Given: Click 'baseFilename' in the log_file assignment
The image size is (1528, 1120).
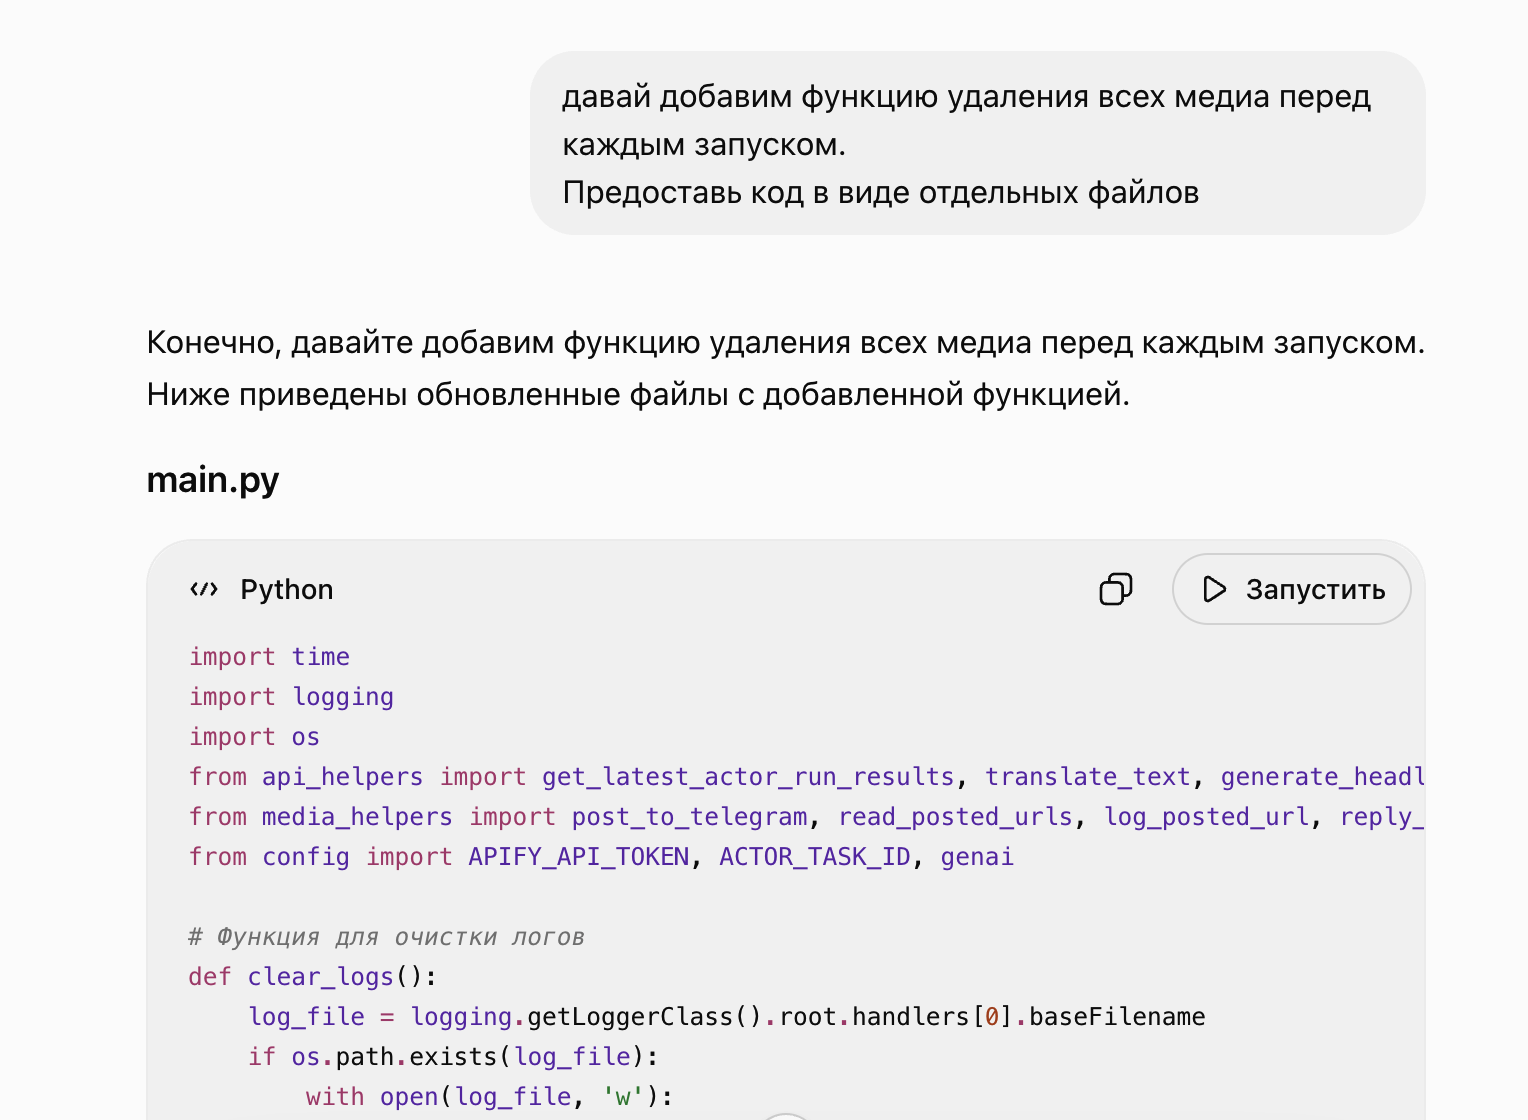Looking at the screenshot, I should coord(1117,1017).
